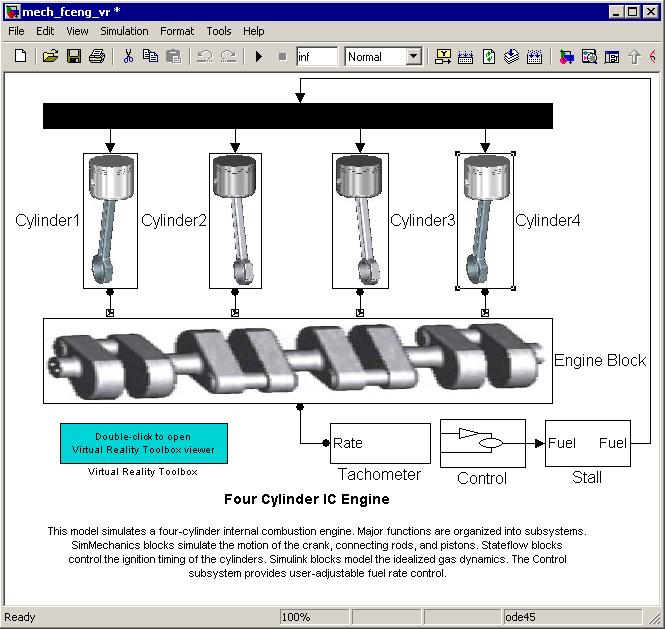Redo the last undone action
Screen dimensions: 665x629
[229, 56]
